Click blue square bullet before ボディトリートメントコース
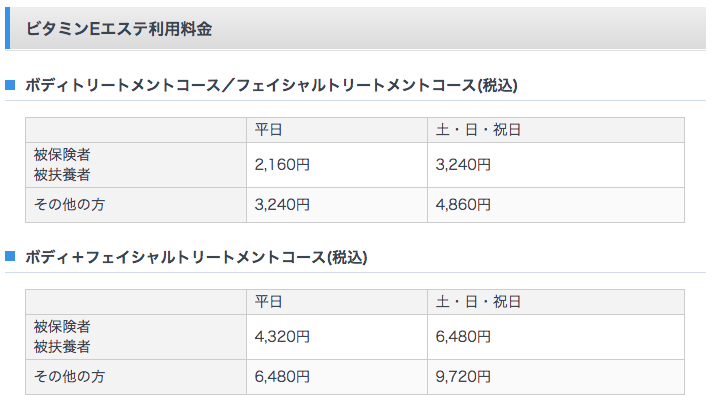Image resolution: width=715 pixels, height=396 pixels. click(x=10, y=85)
